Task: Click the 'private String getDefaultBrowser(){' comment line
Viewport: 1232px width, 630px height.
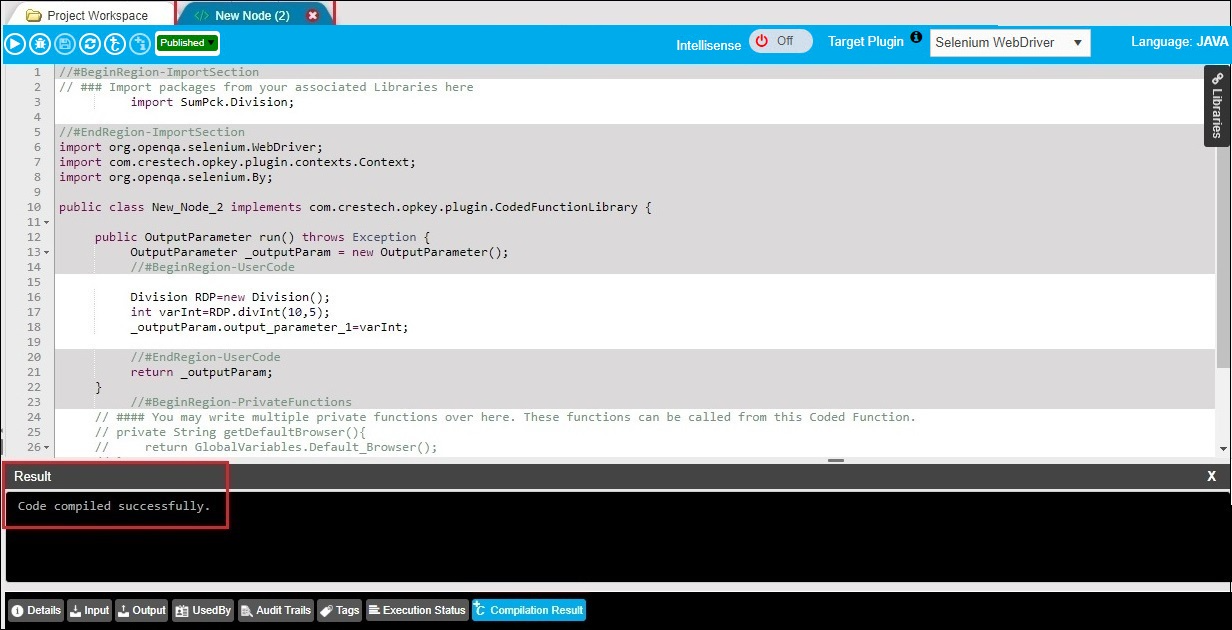Action: click(x=231, y=432)
